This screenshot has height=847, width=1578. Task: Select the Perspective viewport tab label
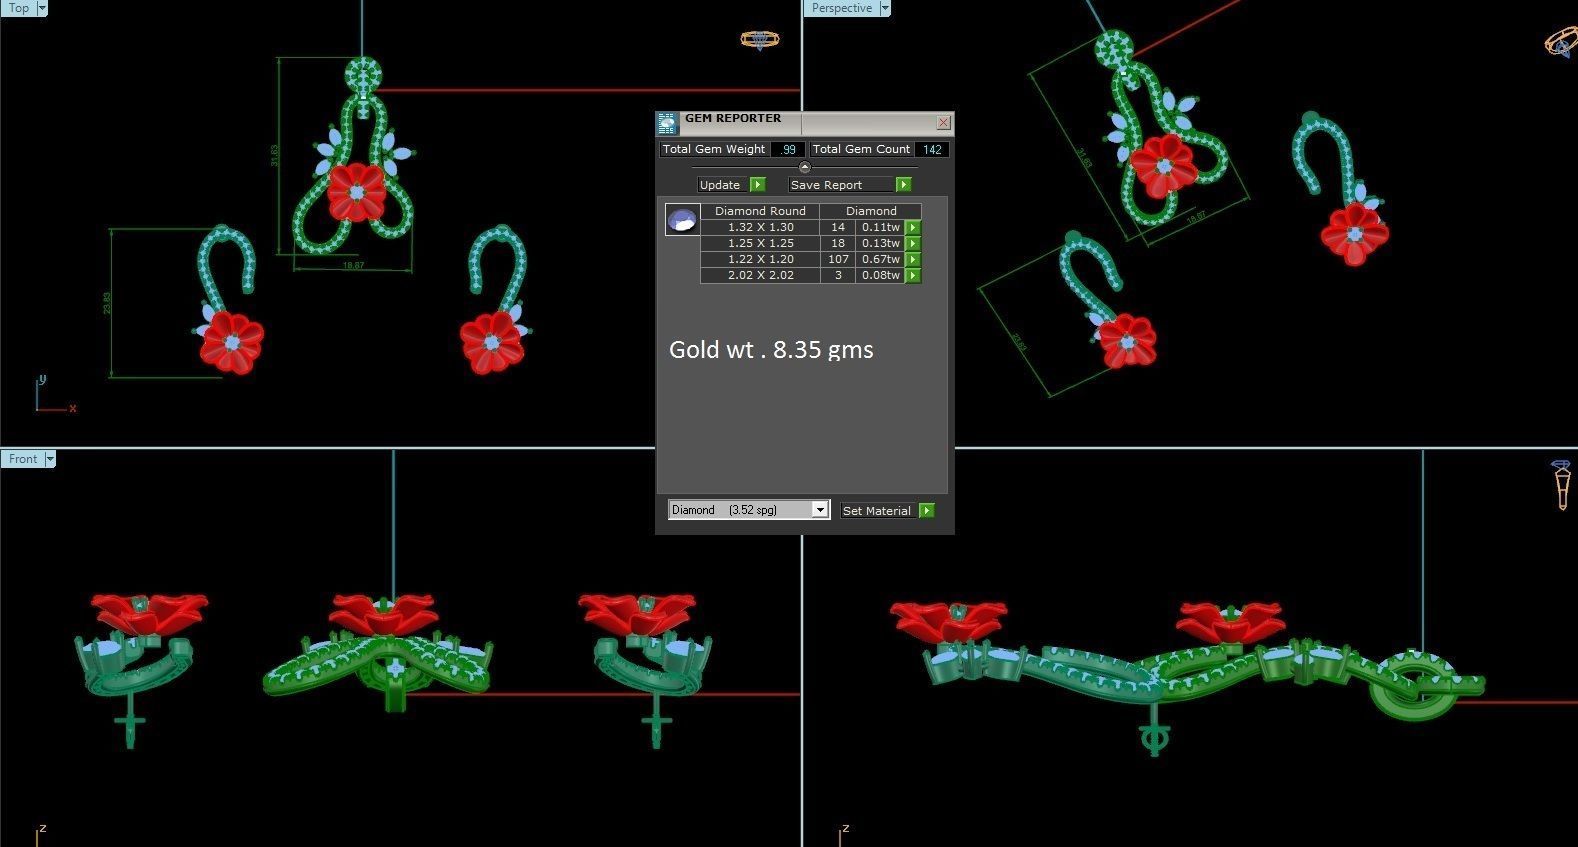coord(842,8)
